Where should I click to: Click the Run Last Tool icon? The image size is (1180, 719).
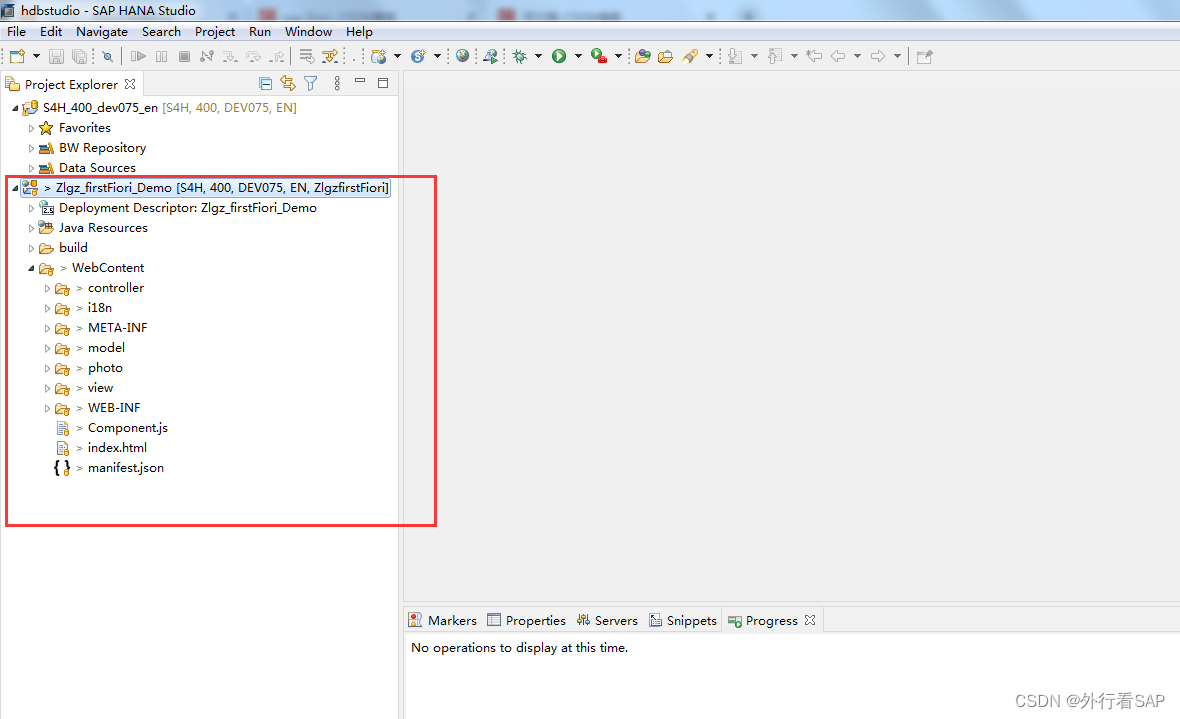[x=599, y=56]
